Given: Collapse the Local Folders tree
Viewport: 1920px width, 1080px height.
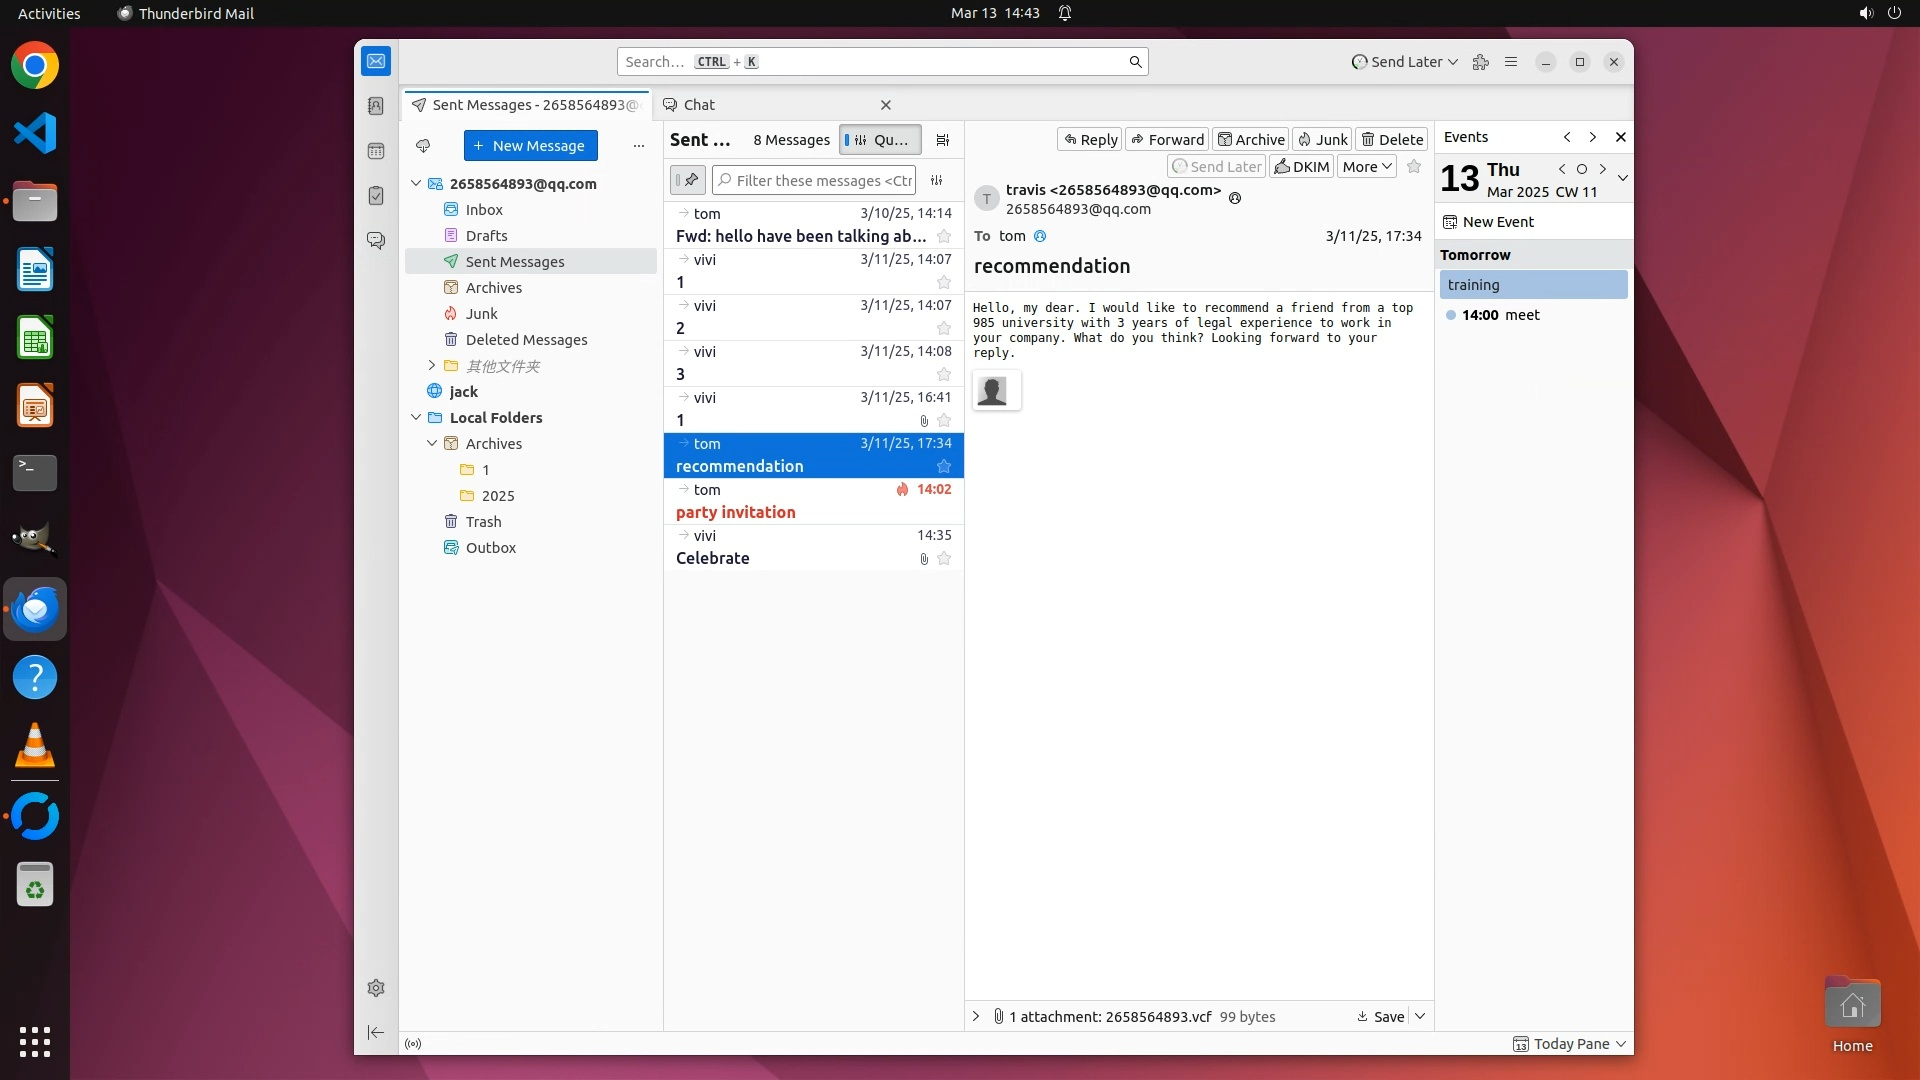Looking at the screenshot, I should coord(416,418).
